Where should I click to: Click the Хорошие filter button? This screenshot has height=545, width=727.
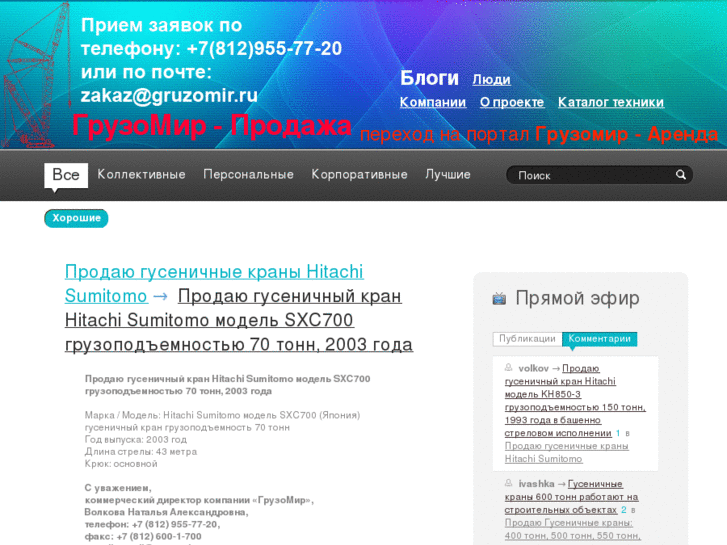click(77, 218)
